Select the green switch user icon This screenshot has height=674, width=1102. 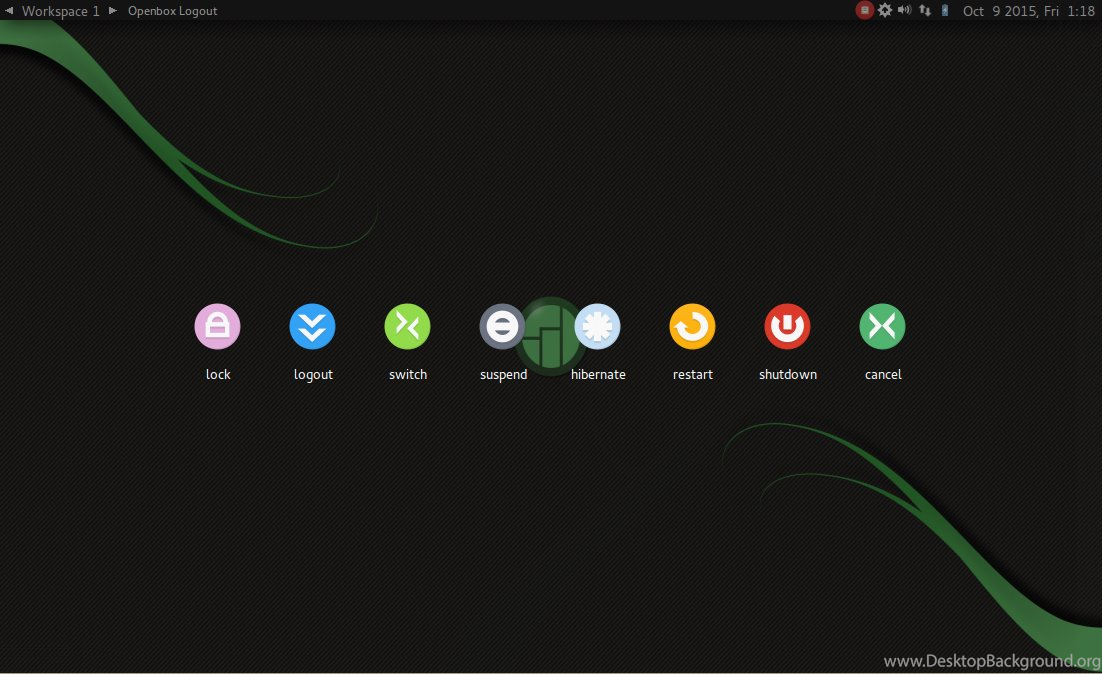[x=408, y=326]
